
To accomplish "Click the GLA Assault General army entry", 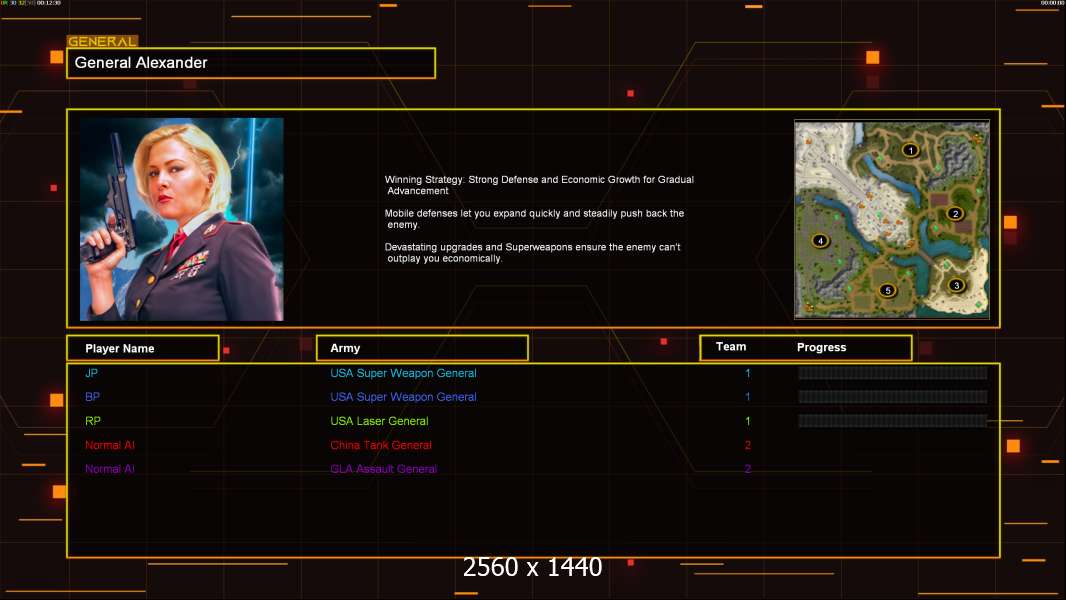I will point(383,469).
